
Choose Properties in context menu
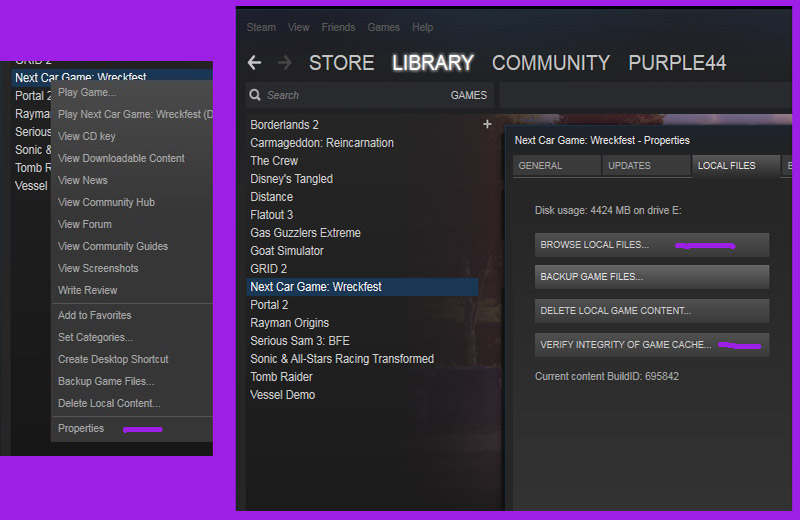coord(81,428)
